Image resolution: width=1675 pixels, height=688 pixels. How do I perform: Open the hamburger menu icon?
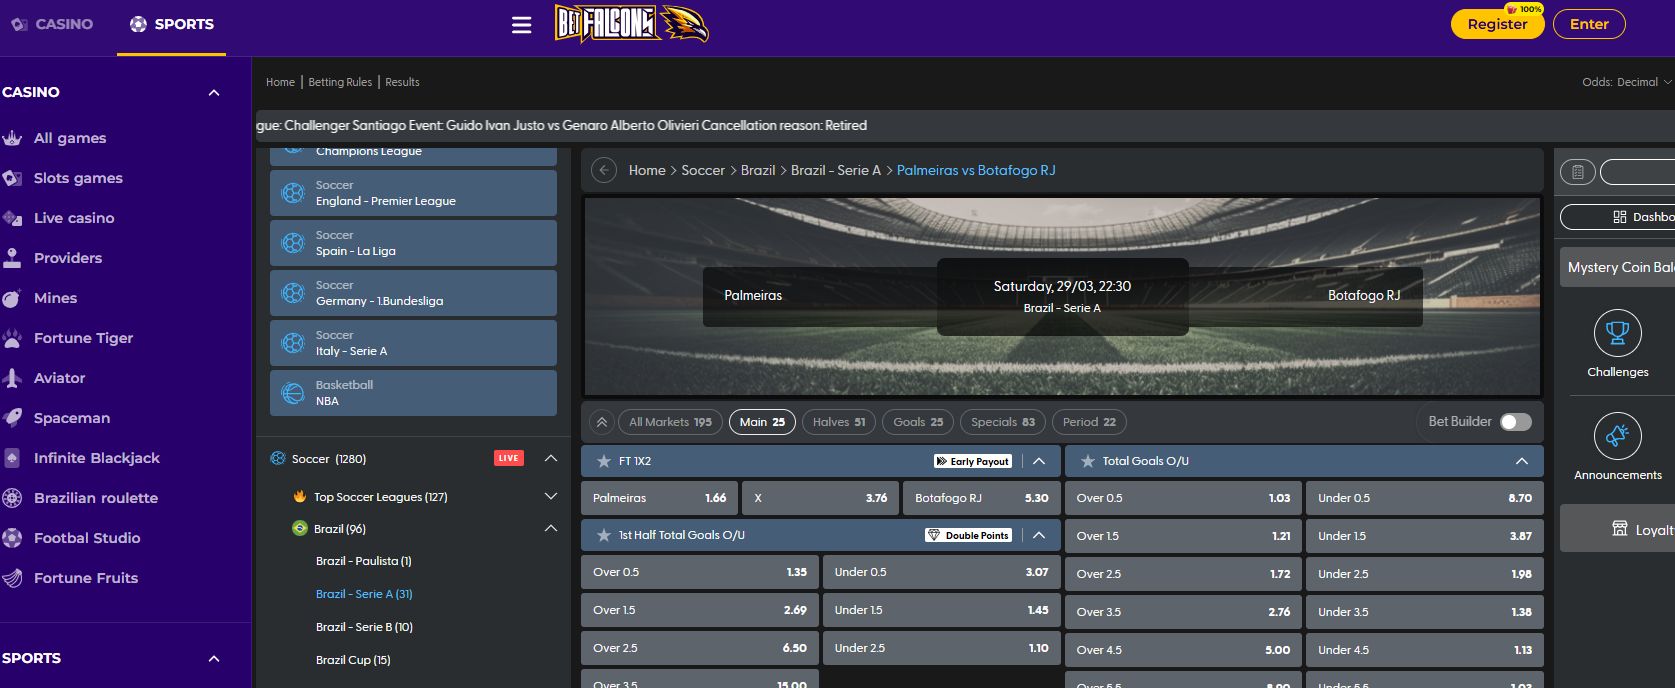521,25
